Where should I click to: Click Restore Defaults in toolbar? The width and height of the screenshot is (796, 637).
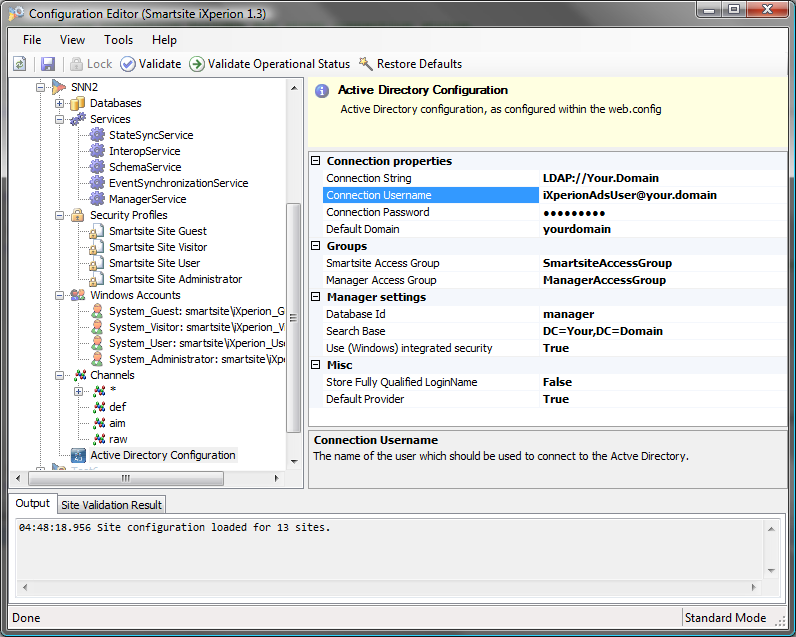(x=411, y=64)
